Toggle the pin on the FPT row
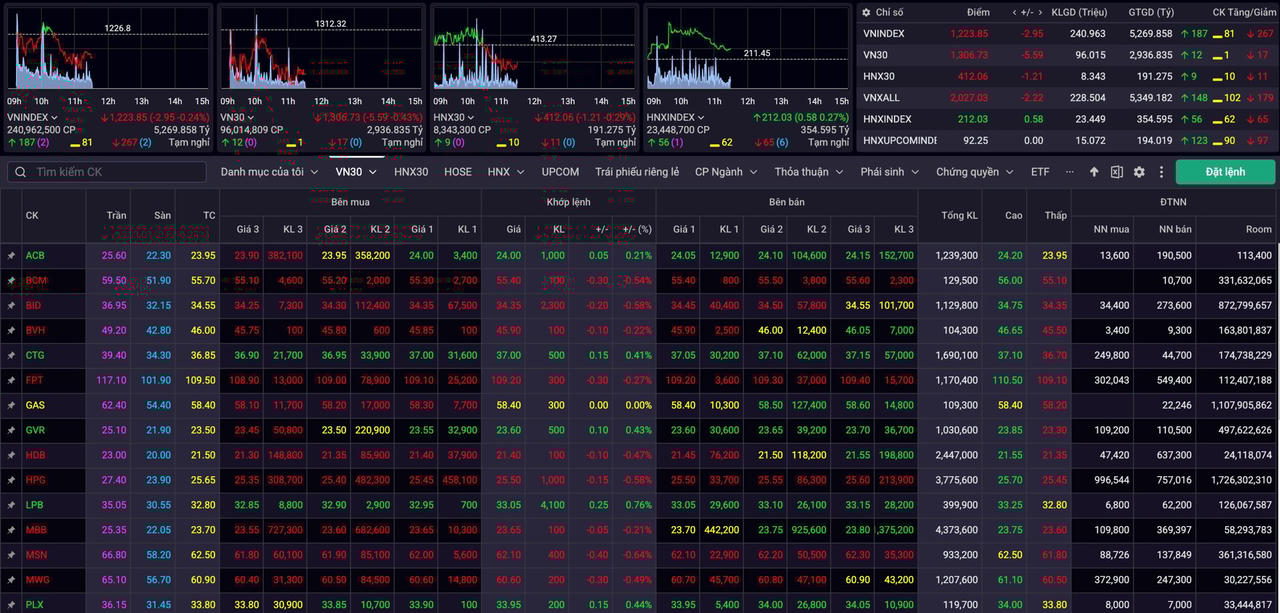 pos(11,381)
